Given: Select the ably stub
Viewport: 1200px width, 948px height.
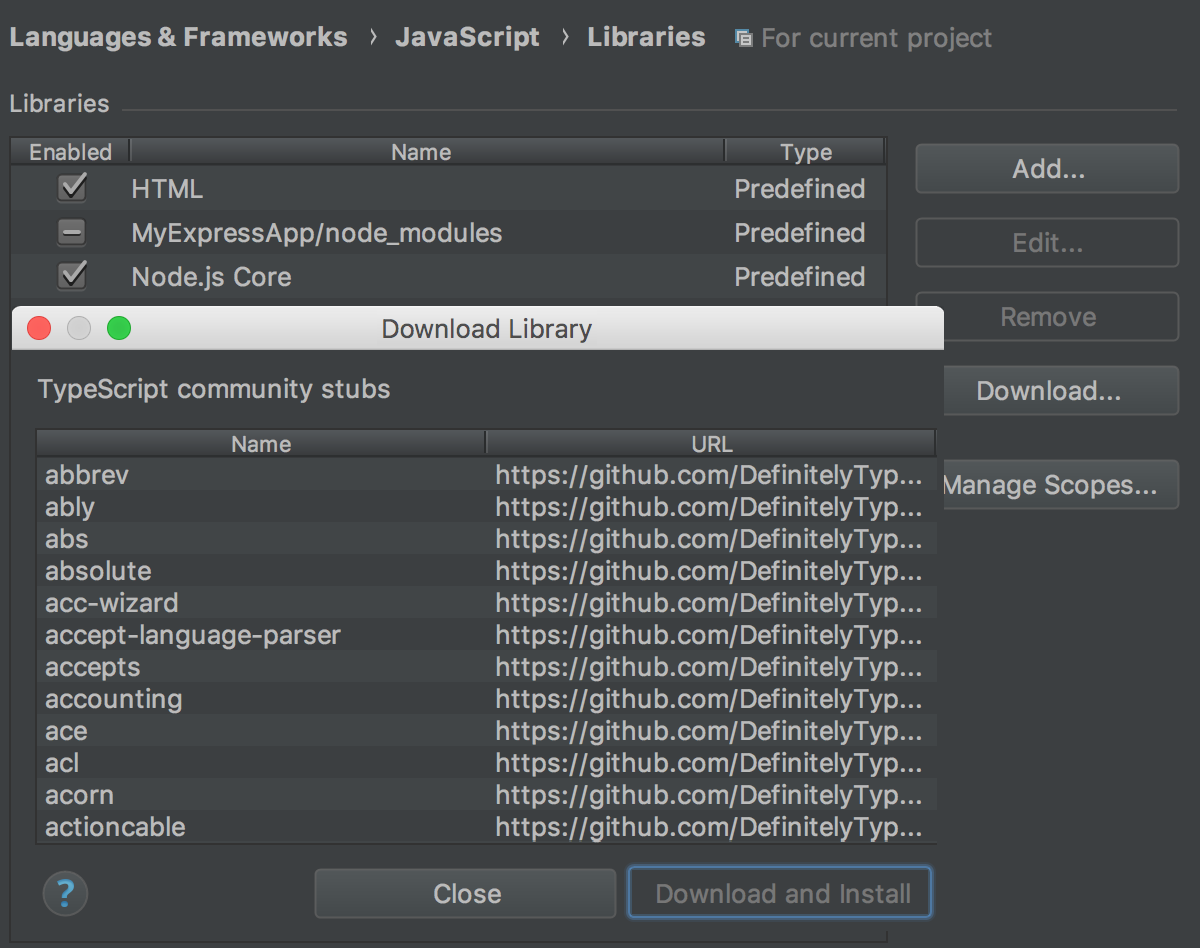Looking at the screenshot, I should pyautogui.click(x=70, y=507).
